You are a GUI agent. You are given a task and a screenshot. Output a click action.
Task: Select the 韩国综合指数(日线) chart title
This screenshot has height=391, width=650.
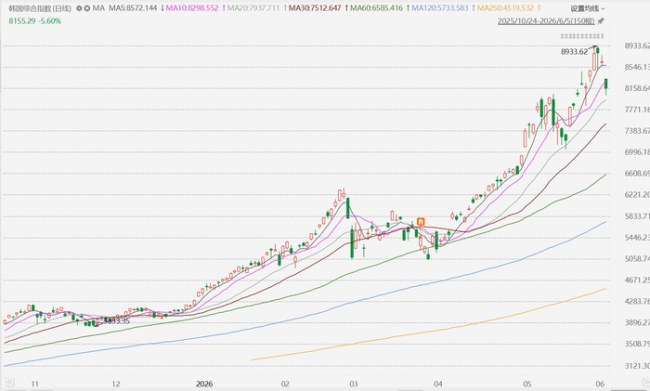[40, 8]
